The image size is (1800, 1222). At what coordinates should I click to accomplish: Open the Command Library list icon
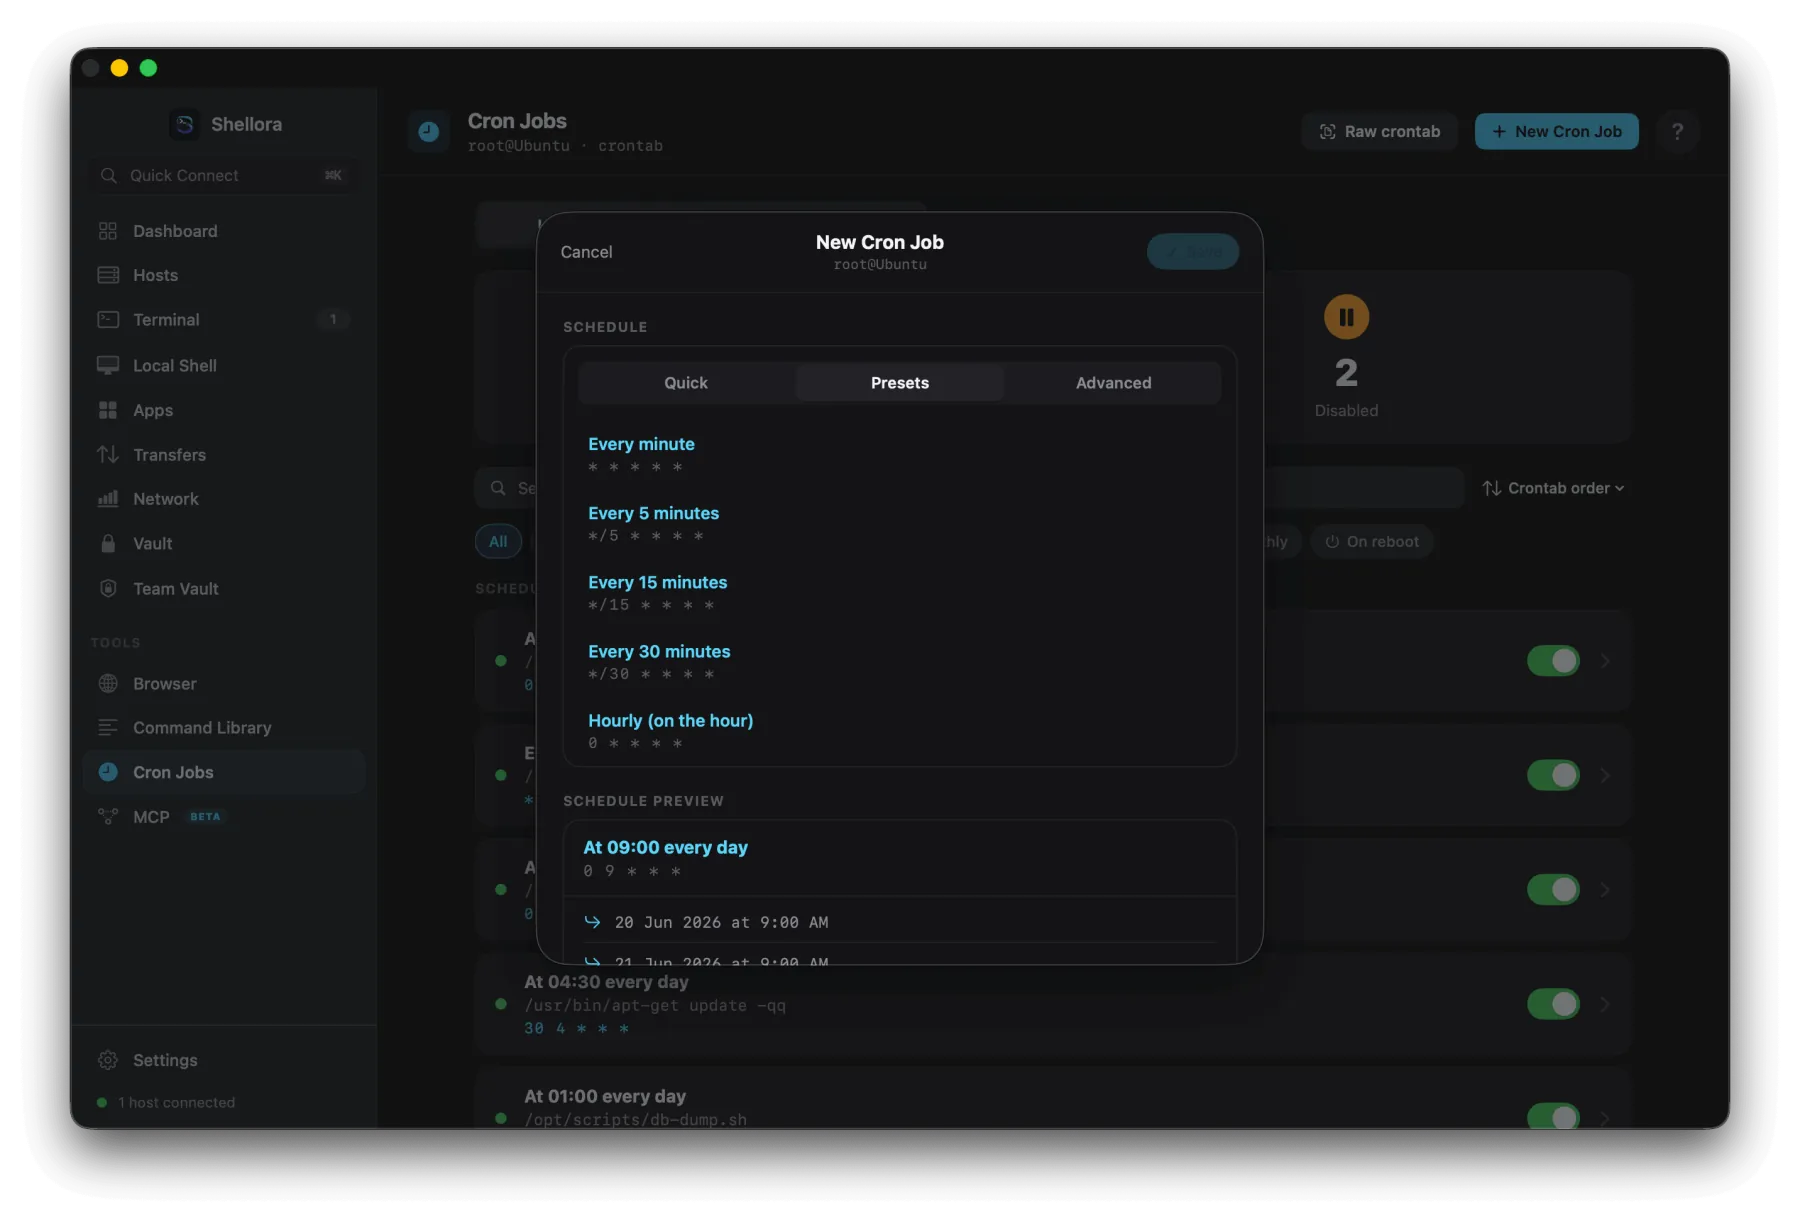pos(108,727)
